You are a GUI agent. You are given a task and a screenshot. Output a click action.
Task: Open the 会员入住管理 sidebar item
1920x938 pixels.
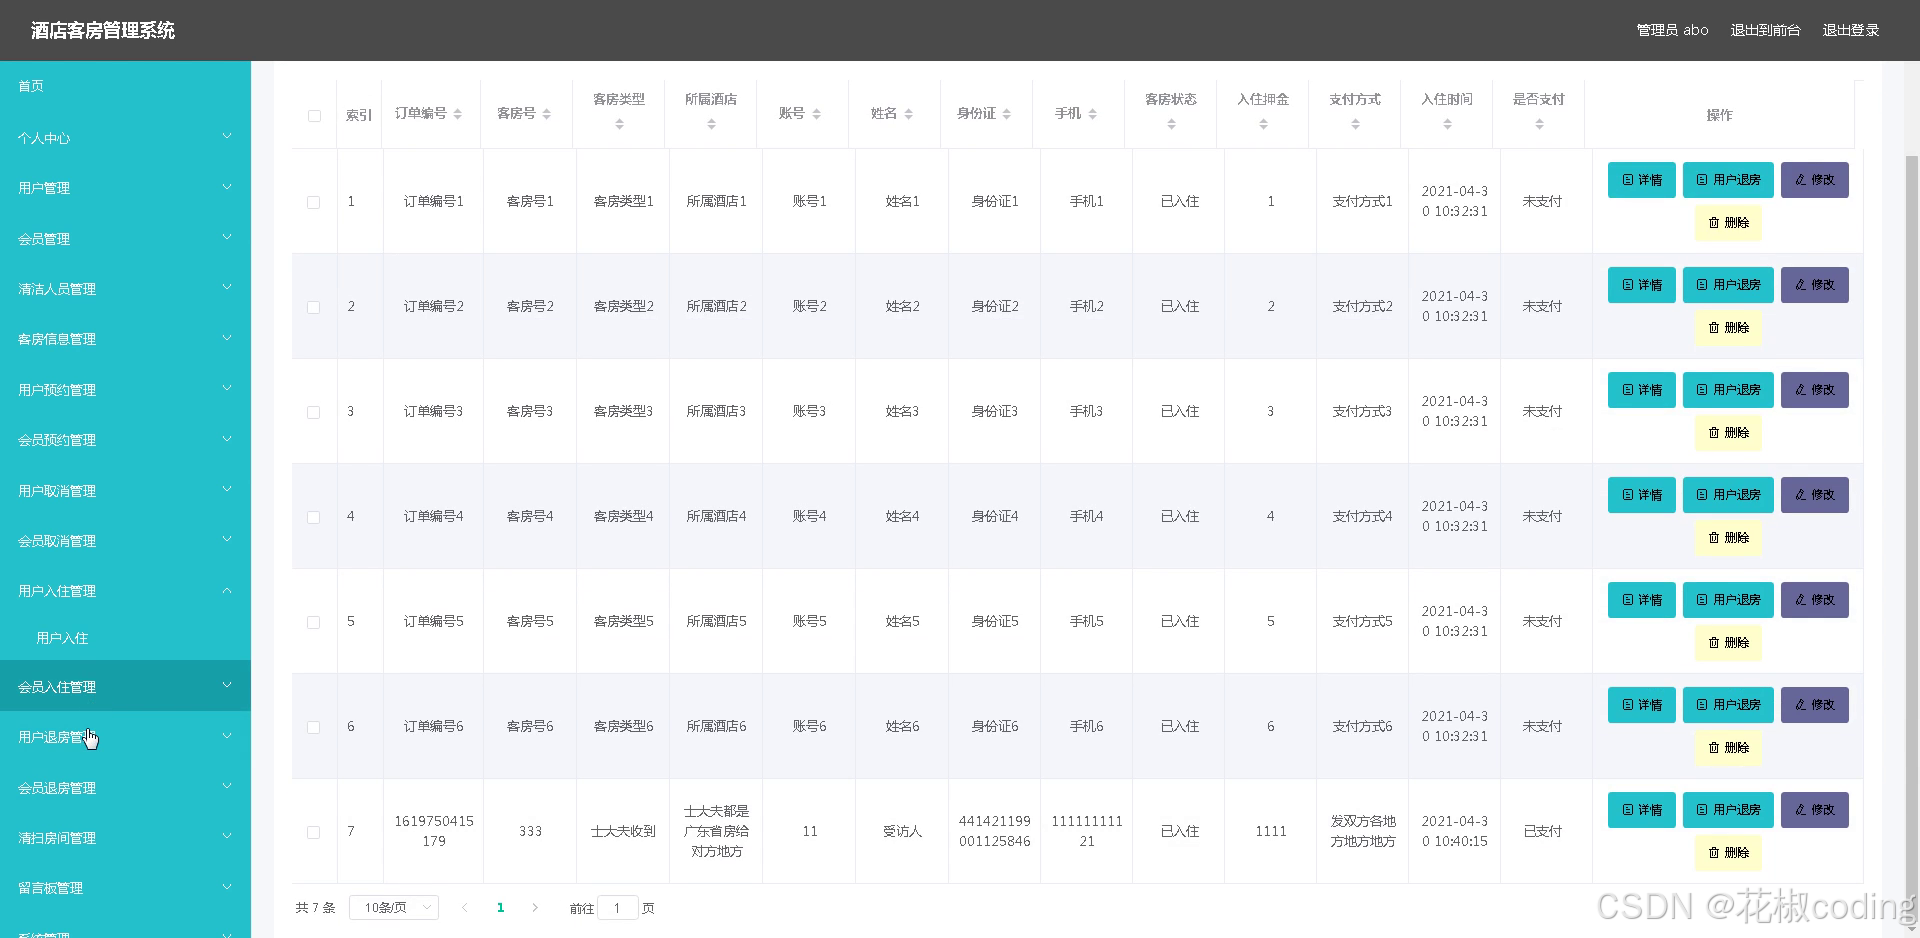[x=125, y=686]
